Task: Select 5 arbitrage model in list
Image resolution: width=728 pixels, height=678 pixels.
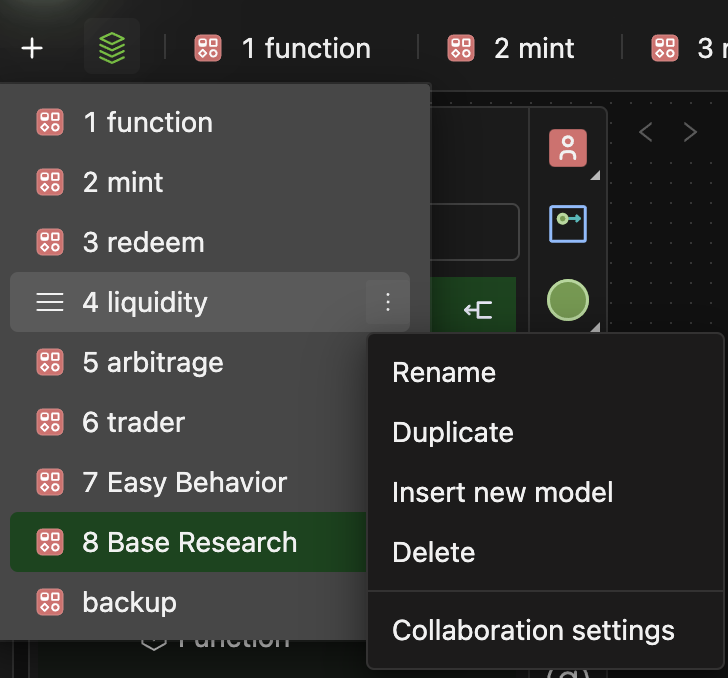Action: (x=152, y=362)
